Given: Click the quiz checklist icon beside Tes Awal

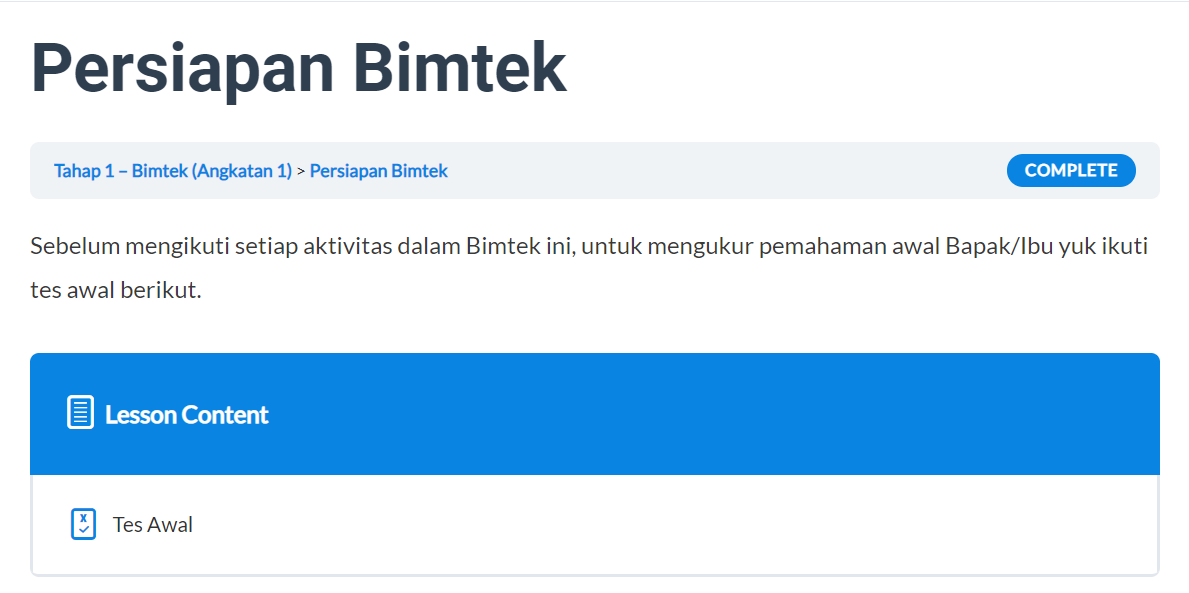Looking at the screenshot, I should pos(85,524).
